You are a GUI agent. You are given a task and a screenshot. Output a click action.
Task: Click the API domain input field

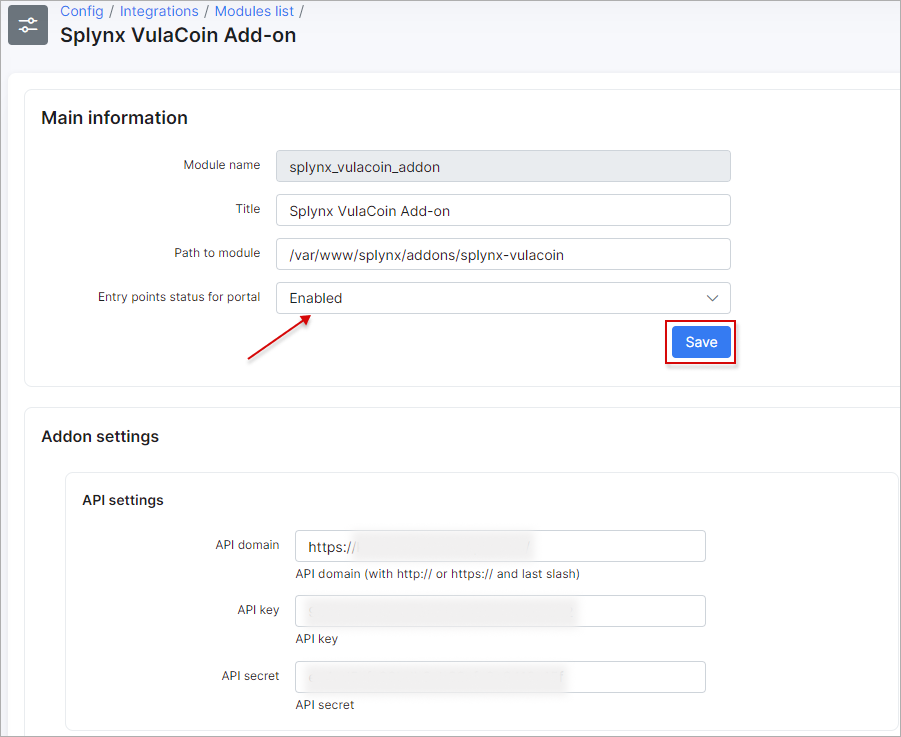500,546
